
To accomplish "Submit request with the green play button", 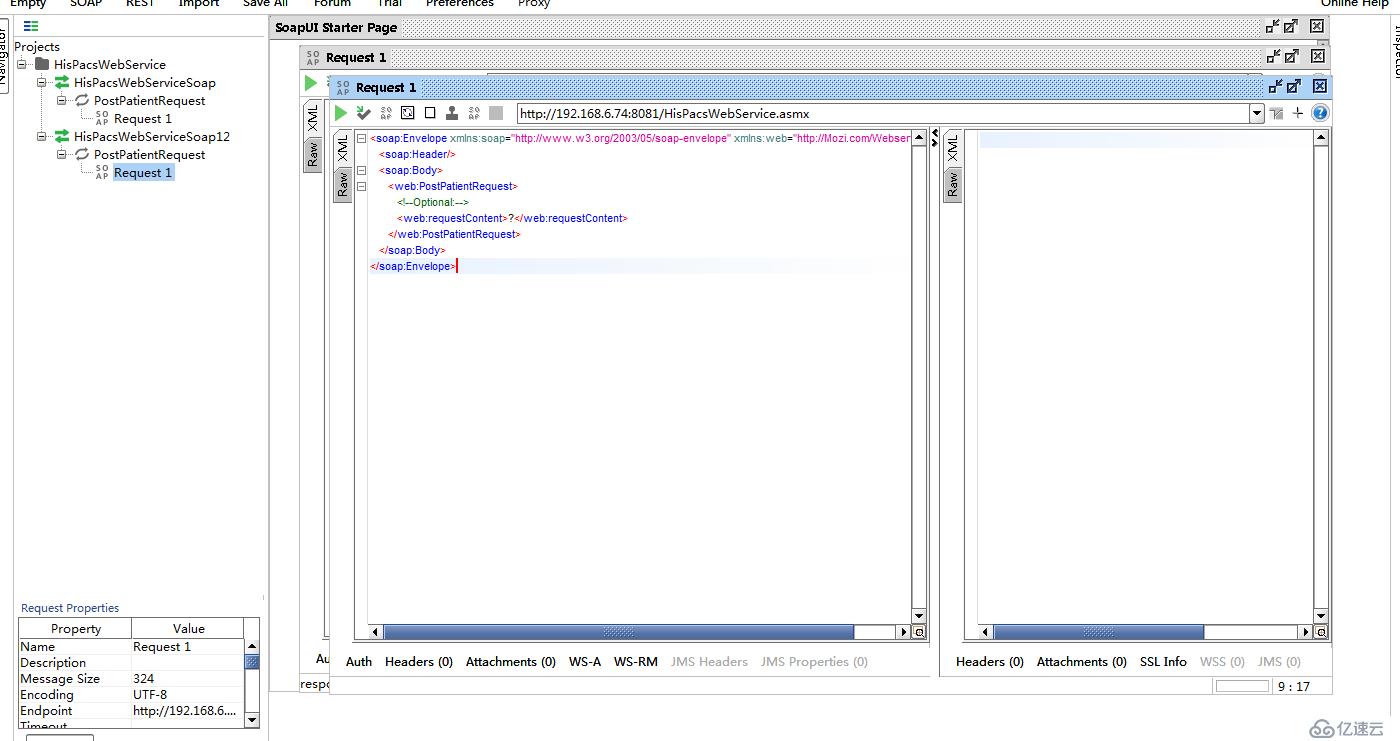I will 341,113.
